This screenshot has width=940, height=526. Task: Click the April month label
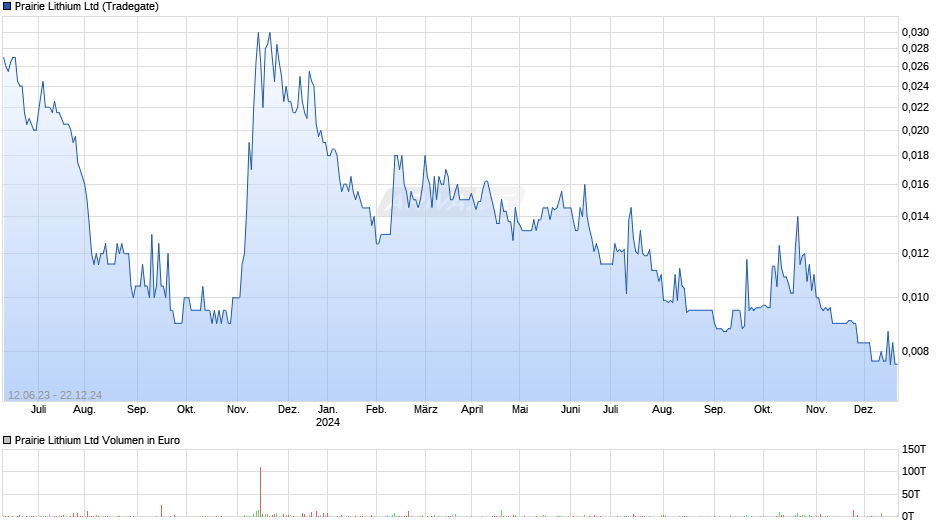(472, 410)
